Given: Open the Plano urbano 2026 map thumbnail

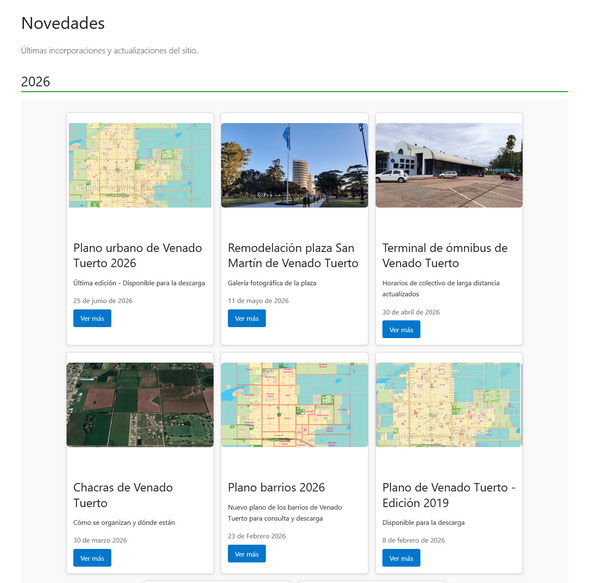Looking at the screenshot, I should [x=140, y=165].
